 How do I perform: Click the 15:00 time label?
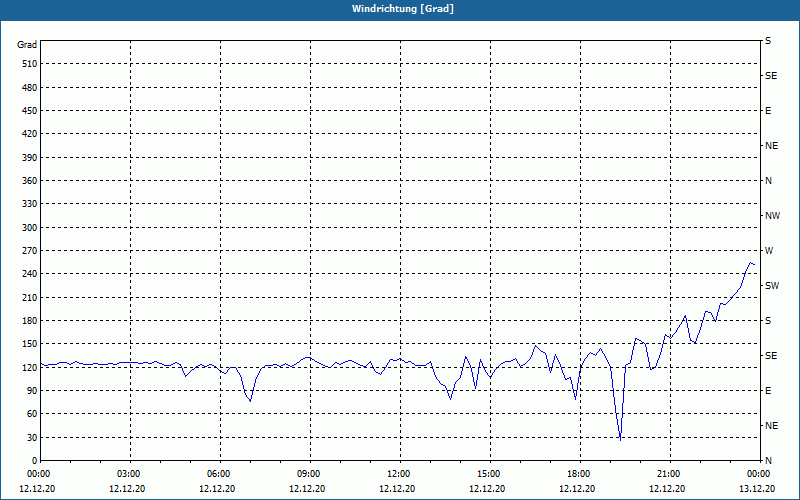[x=487, y=474]
